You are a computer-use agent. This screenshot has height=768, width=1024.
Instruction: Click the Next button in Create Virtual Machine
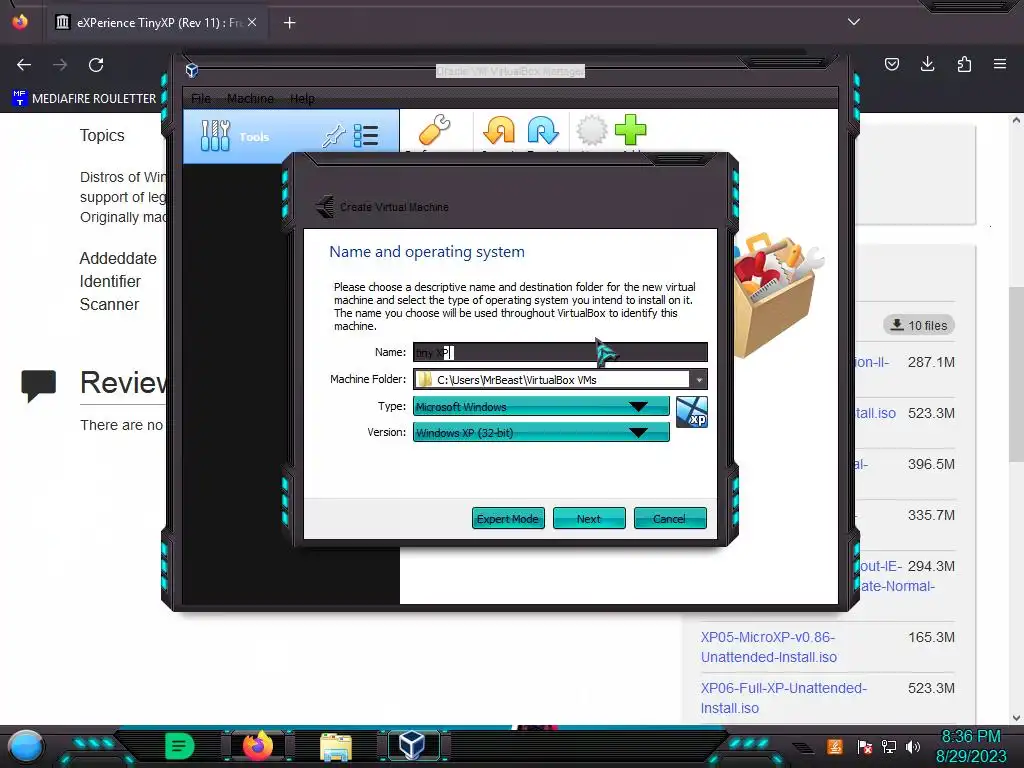(589, 519)
